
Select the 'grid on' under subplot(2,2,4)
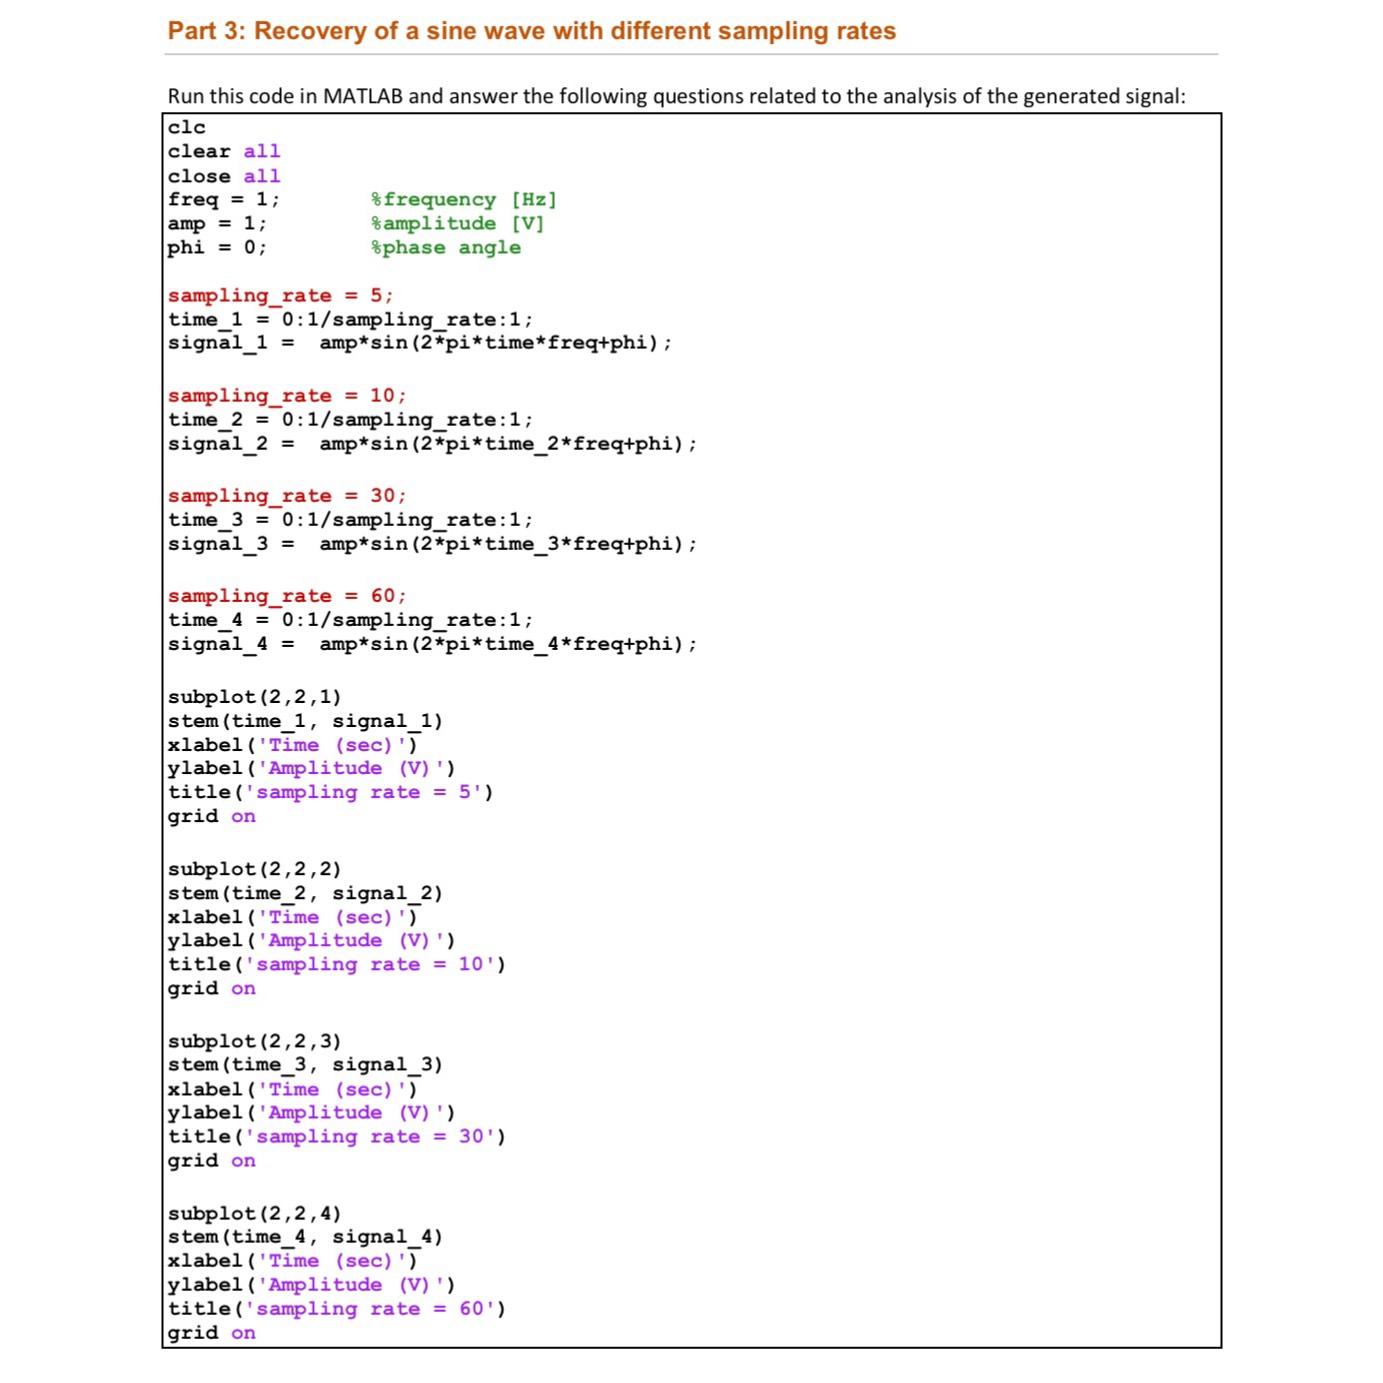211,1332
